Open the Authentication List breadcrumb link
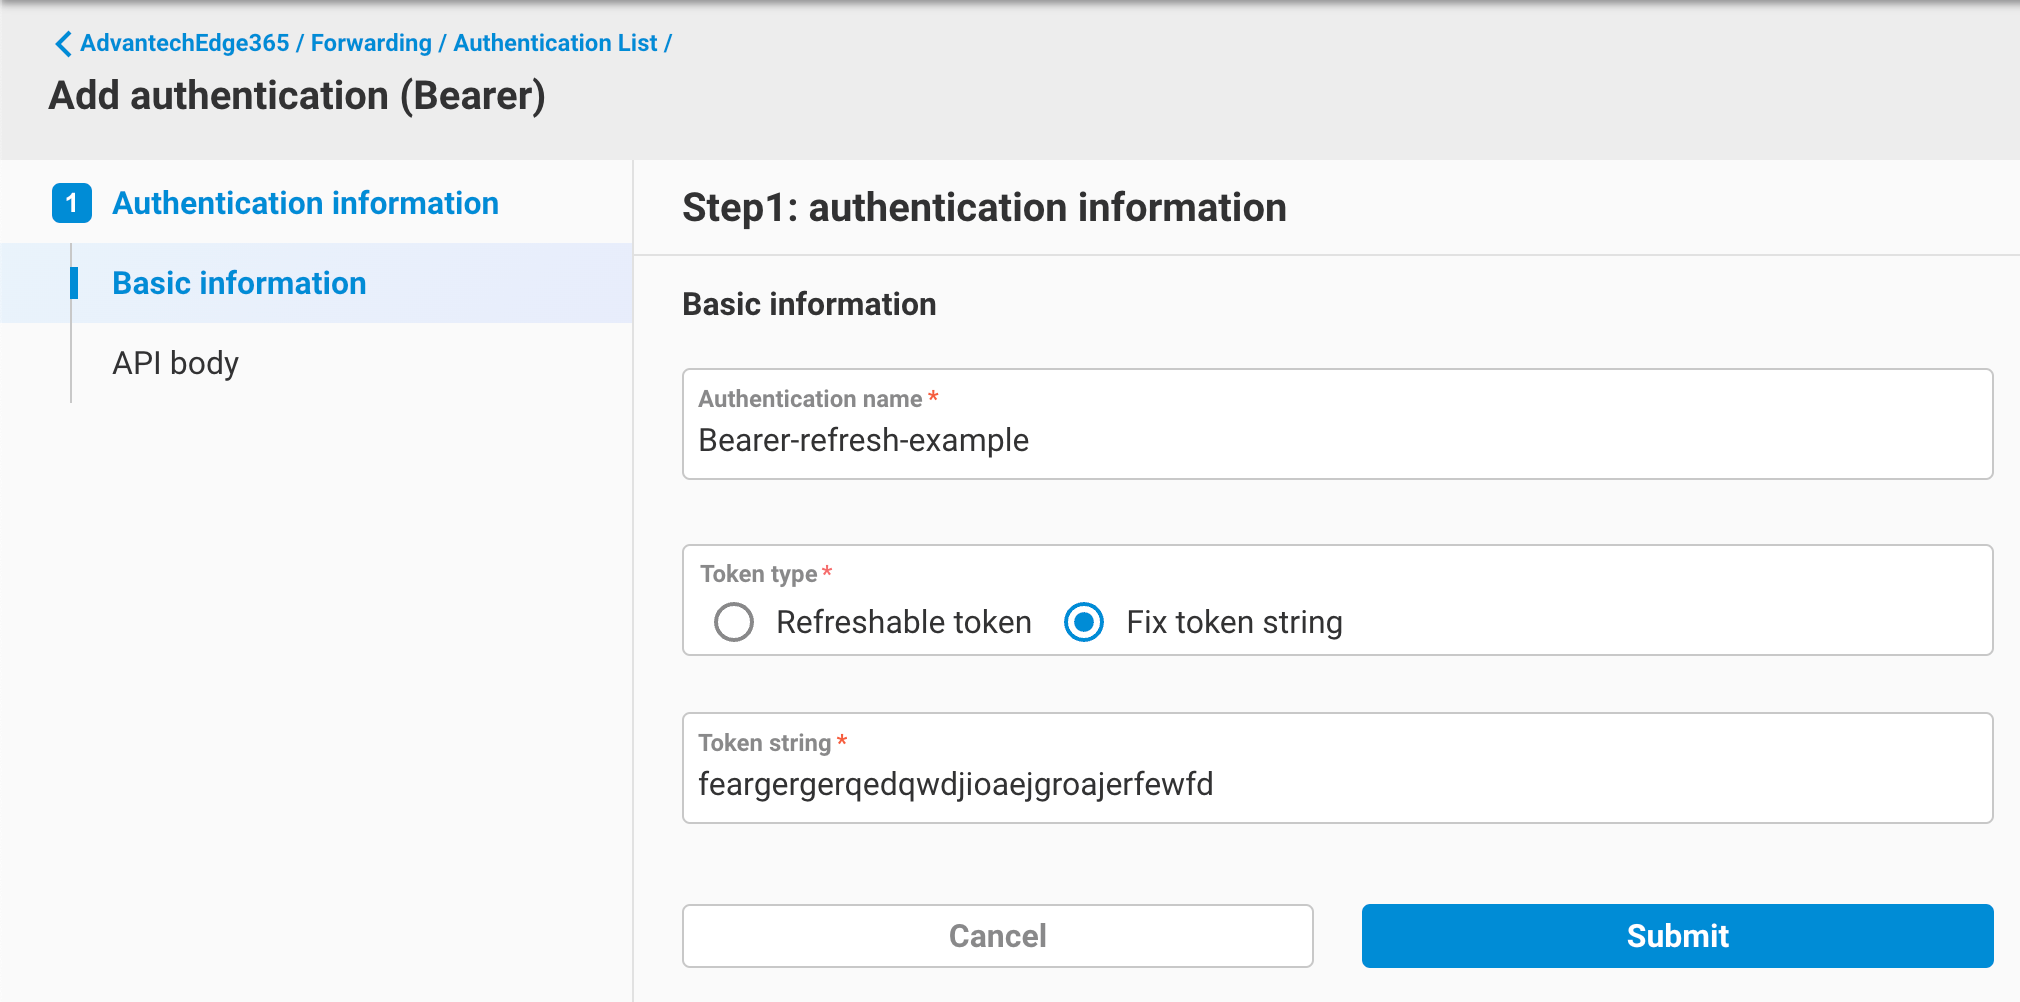This screenshot has height=1002, width=2020. point(555,42)
